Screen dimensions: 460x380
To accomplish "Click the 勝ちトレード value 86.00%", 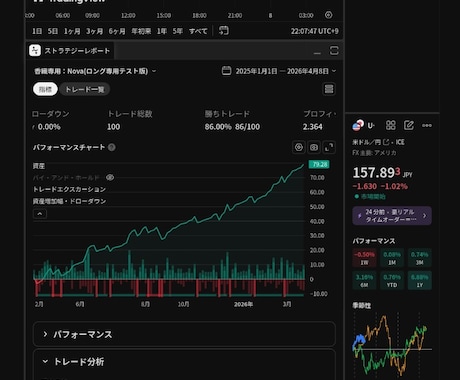I will click(x=218, y=127).
